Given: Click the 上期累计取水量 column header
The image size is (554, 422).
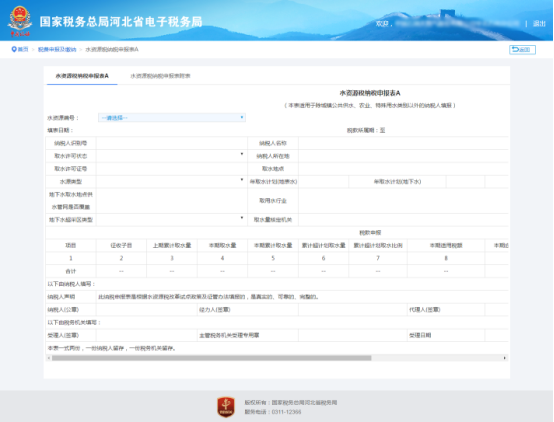Looking at the screenshot, I should click(x=172, y=245).
